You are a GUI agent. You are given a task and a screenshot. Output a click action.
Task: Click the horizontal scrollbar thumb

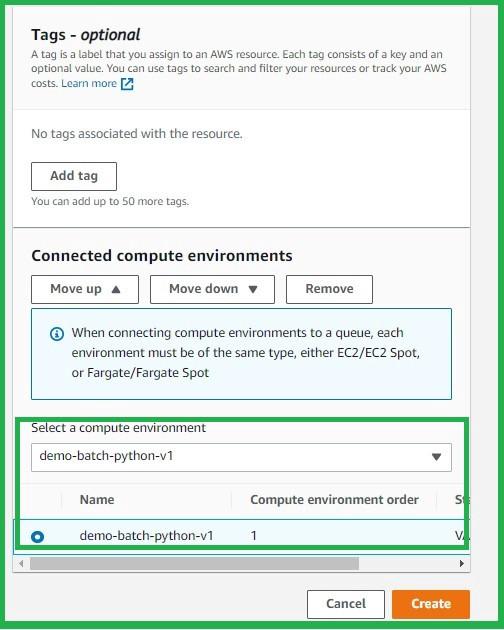(195, 563)
